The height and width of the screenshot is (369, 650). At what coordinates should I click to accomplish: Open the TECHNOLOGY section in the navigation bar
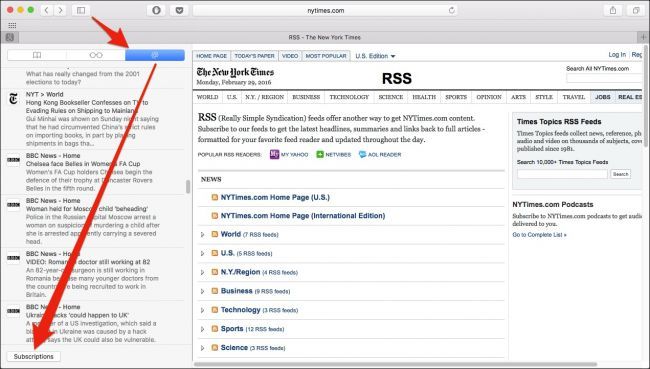[x=349, y=97]
